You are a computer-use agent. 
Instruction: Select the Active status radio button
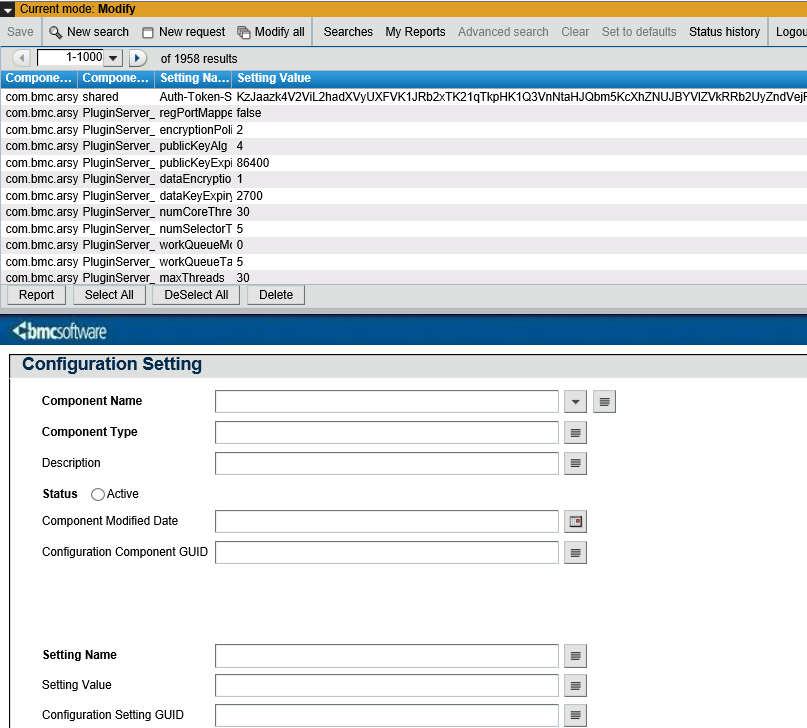[x=97, y=494]
